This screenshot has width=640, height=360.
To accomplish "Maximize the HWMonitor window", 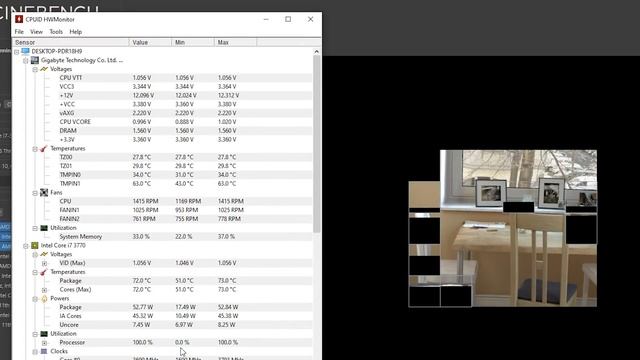I will click(x=288, y=19).
